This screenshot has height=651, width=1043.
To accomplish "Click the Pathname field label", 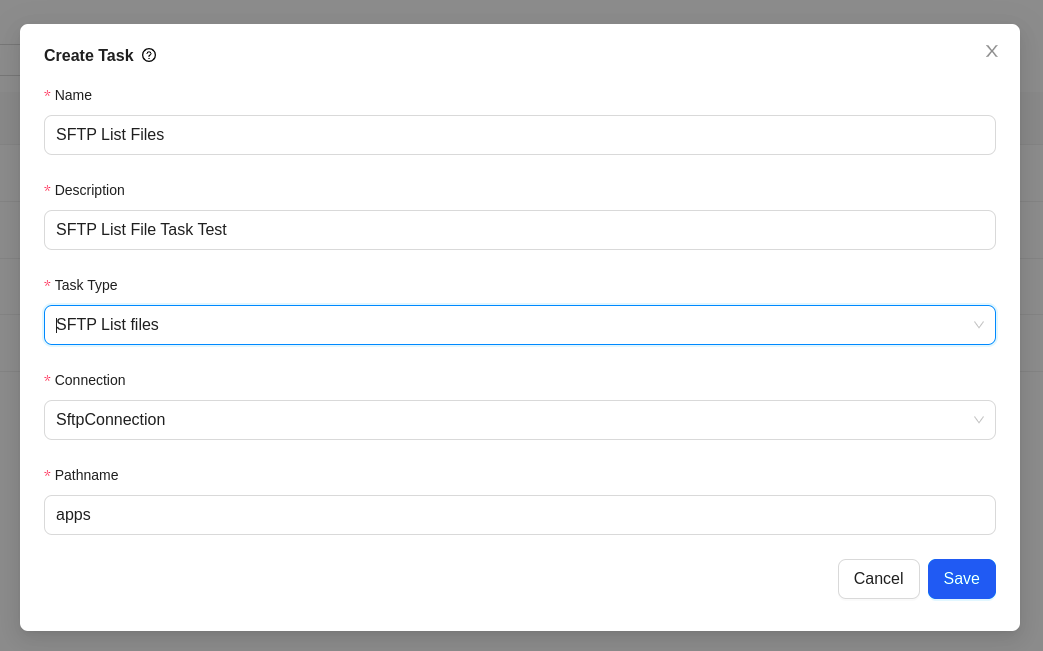I will point(86,475).
